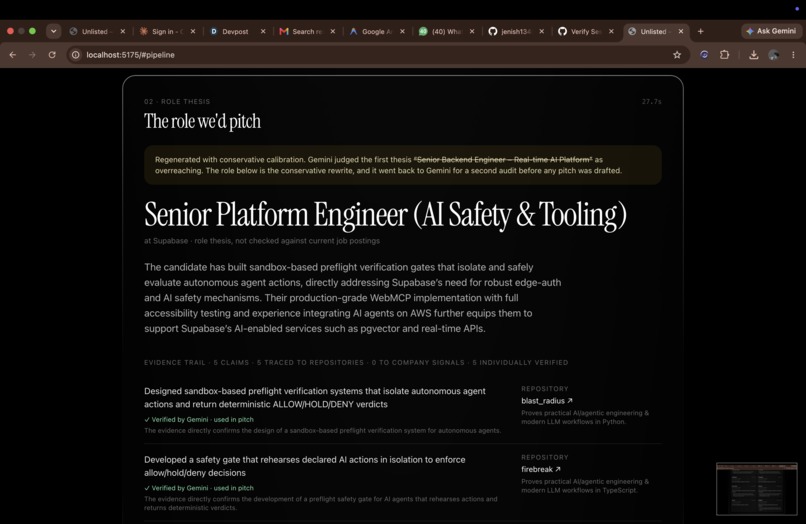Click the struck-through 'Senior Backend Engineer' thesis text
806x524 pixels.
pyautogui.click(x=503, y=159)
